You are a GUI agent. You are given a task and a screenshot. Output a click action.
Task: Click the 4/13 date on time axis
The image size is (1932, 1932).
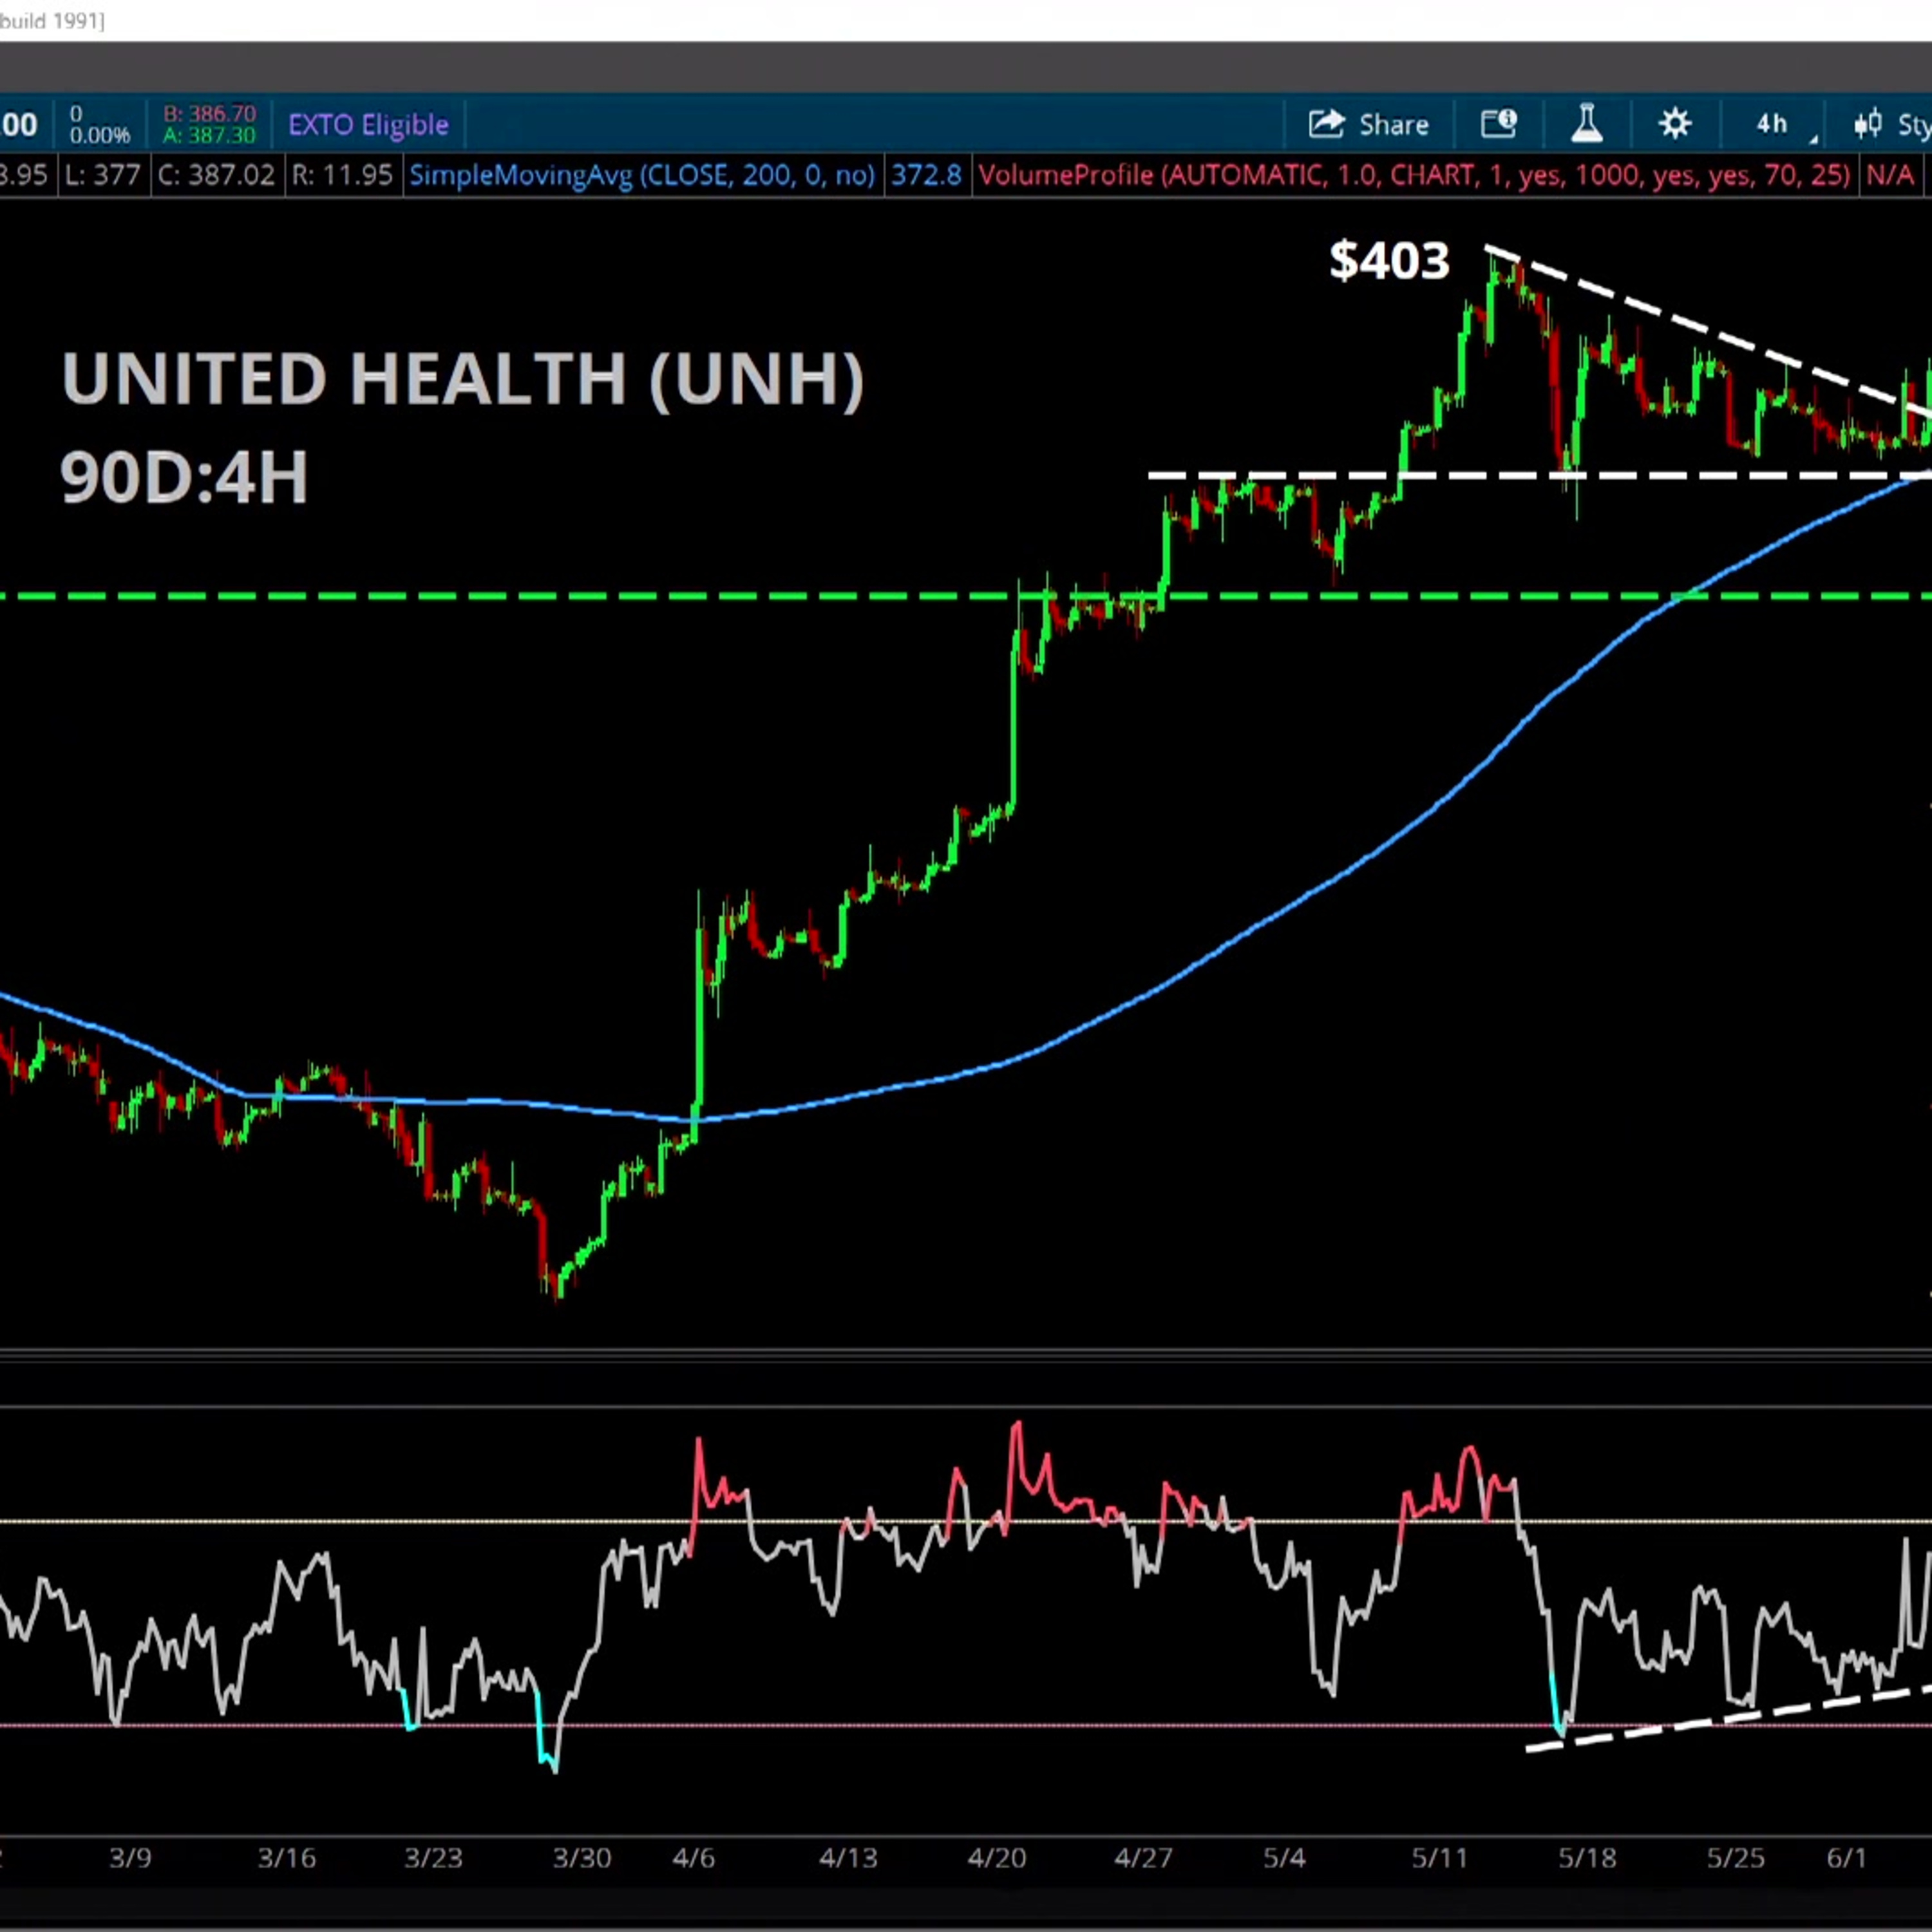tap(848, 1858)
